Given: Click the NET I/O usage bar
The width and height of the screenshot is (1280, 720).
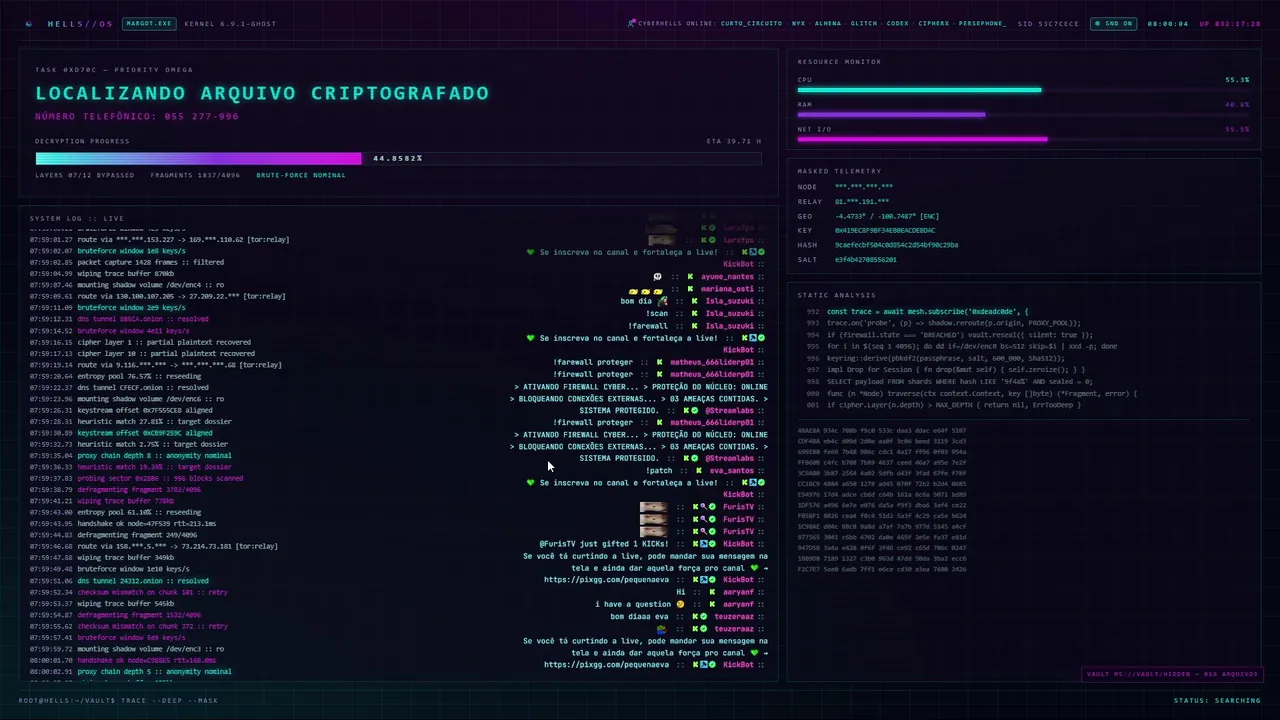Looking at the screenshot, I should coord(1023,140).
